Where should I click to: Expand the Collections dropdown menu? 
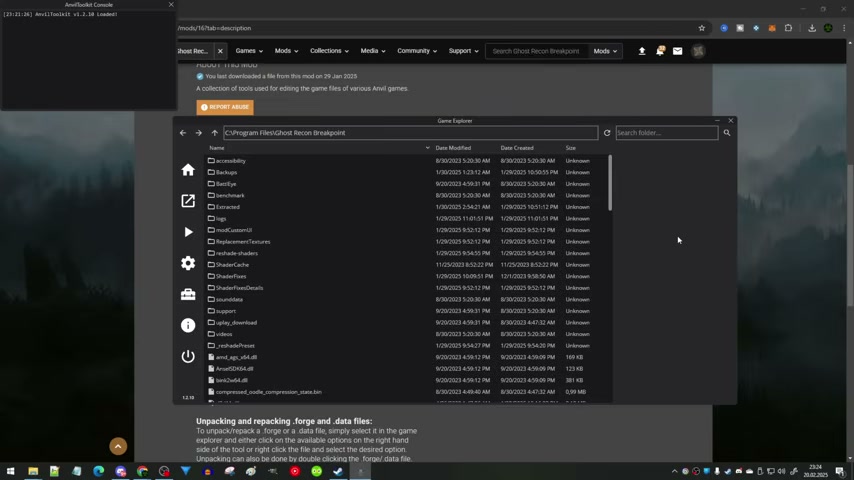[329, 51]
